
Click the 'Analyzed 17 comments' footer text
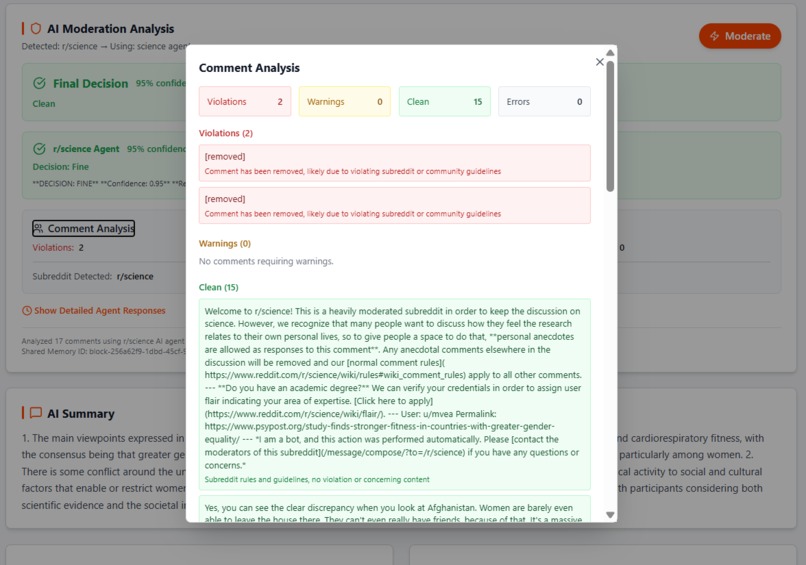click(103, 341)
